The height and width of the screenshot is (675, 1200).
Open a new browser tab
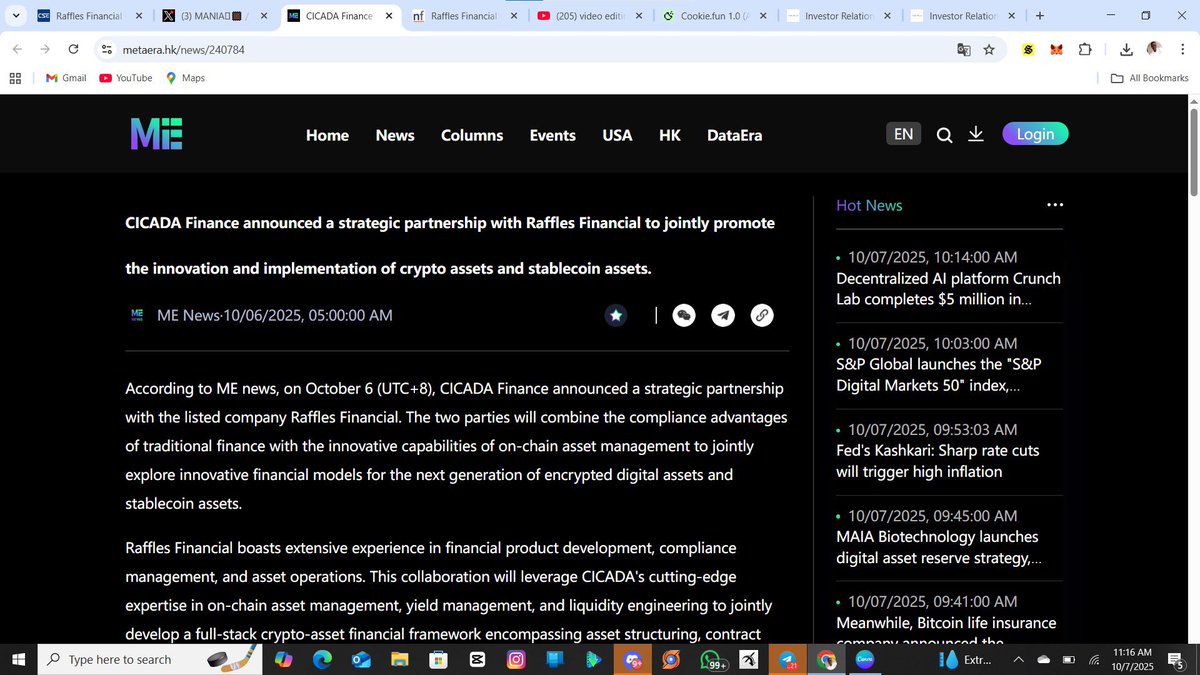pyautogui.click(x=1040, y=16)
